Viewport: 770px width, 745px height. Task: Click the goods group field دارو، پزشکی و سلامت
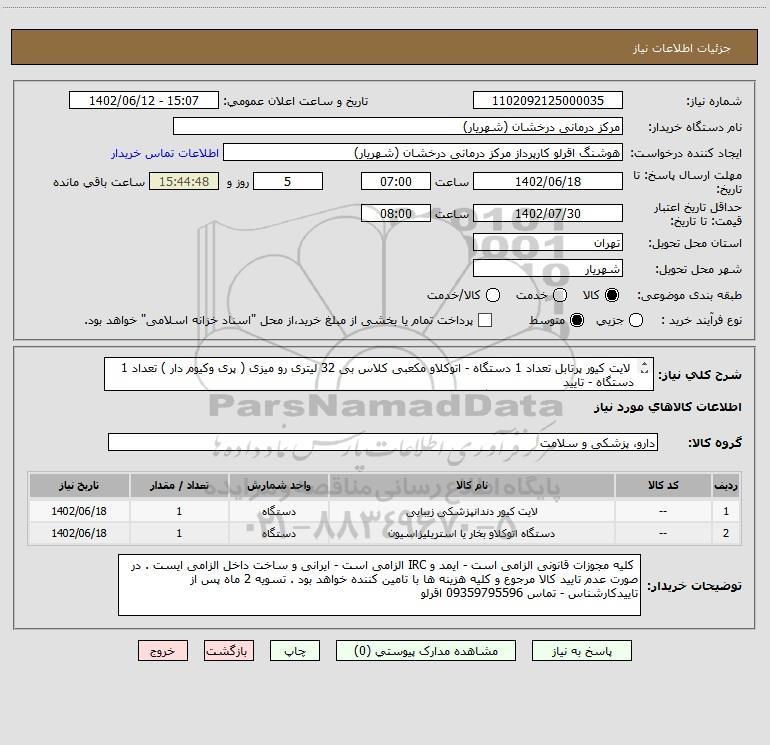[383, 442]
